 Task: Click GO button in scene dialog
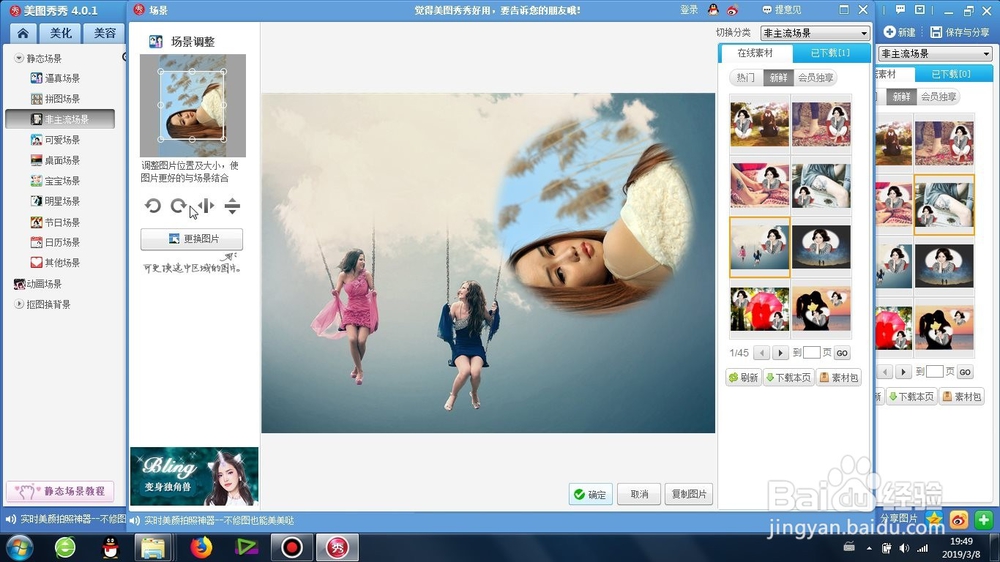[842, 353]
